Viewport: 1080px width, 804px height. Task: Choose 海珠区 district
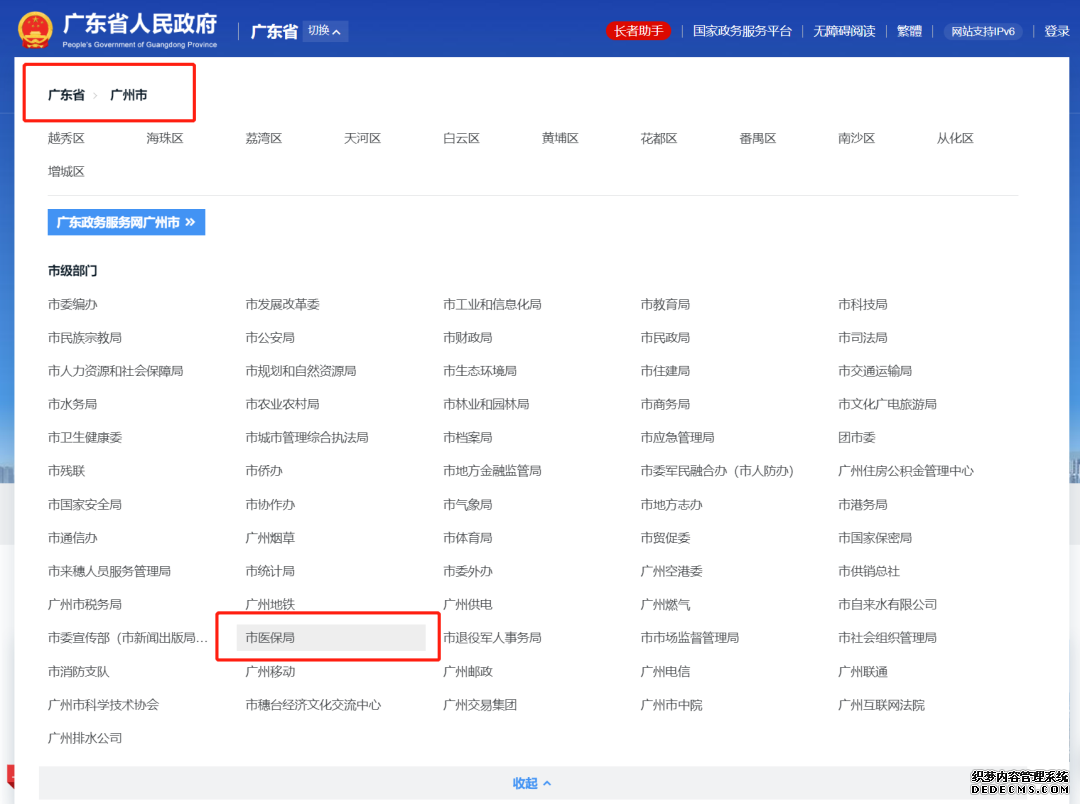point(165,138)
